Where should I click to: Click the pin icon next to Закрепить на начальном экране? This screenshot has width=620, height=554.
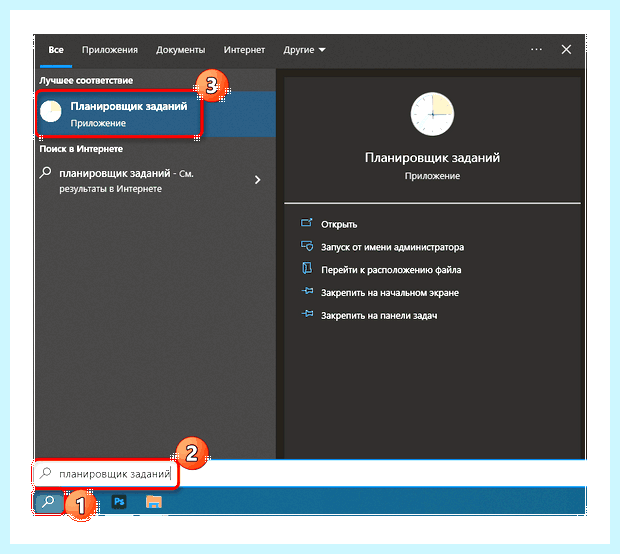(307, 291)
